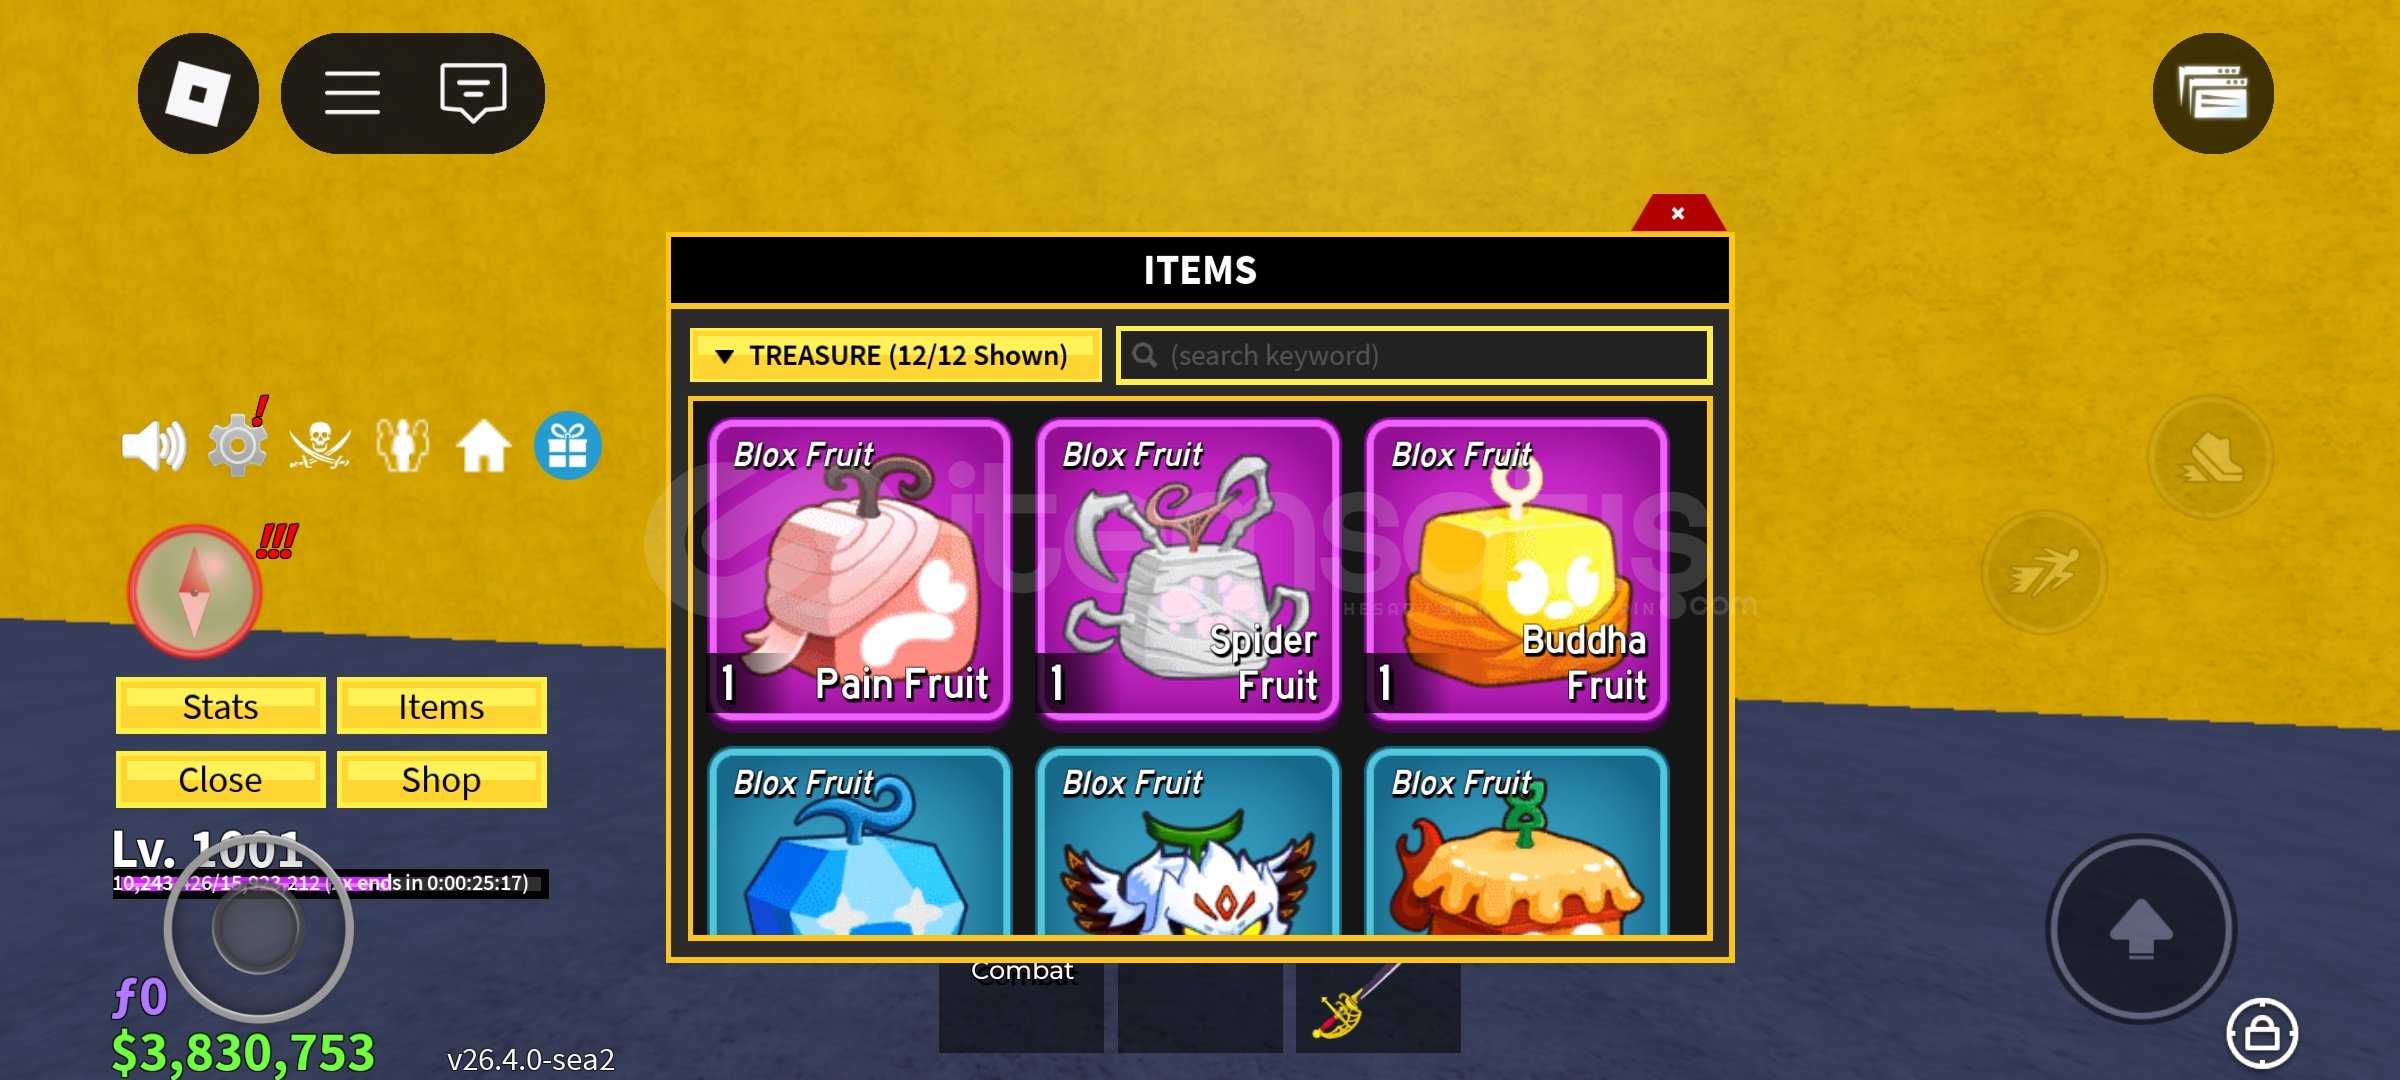The image size is (2400, 1080).
Task: Mute sound with the speaker icon
Action: 153,445
